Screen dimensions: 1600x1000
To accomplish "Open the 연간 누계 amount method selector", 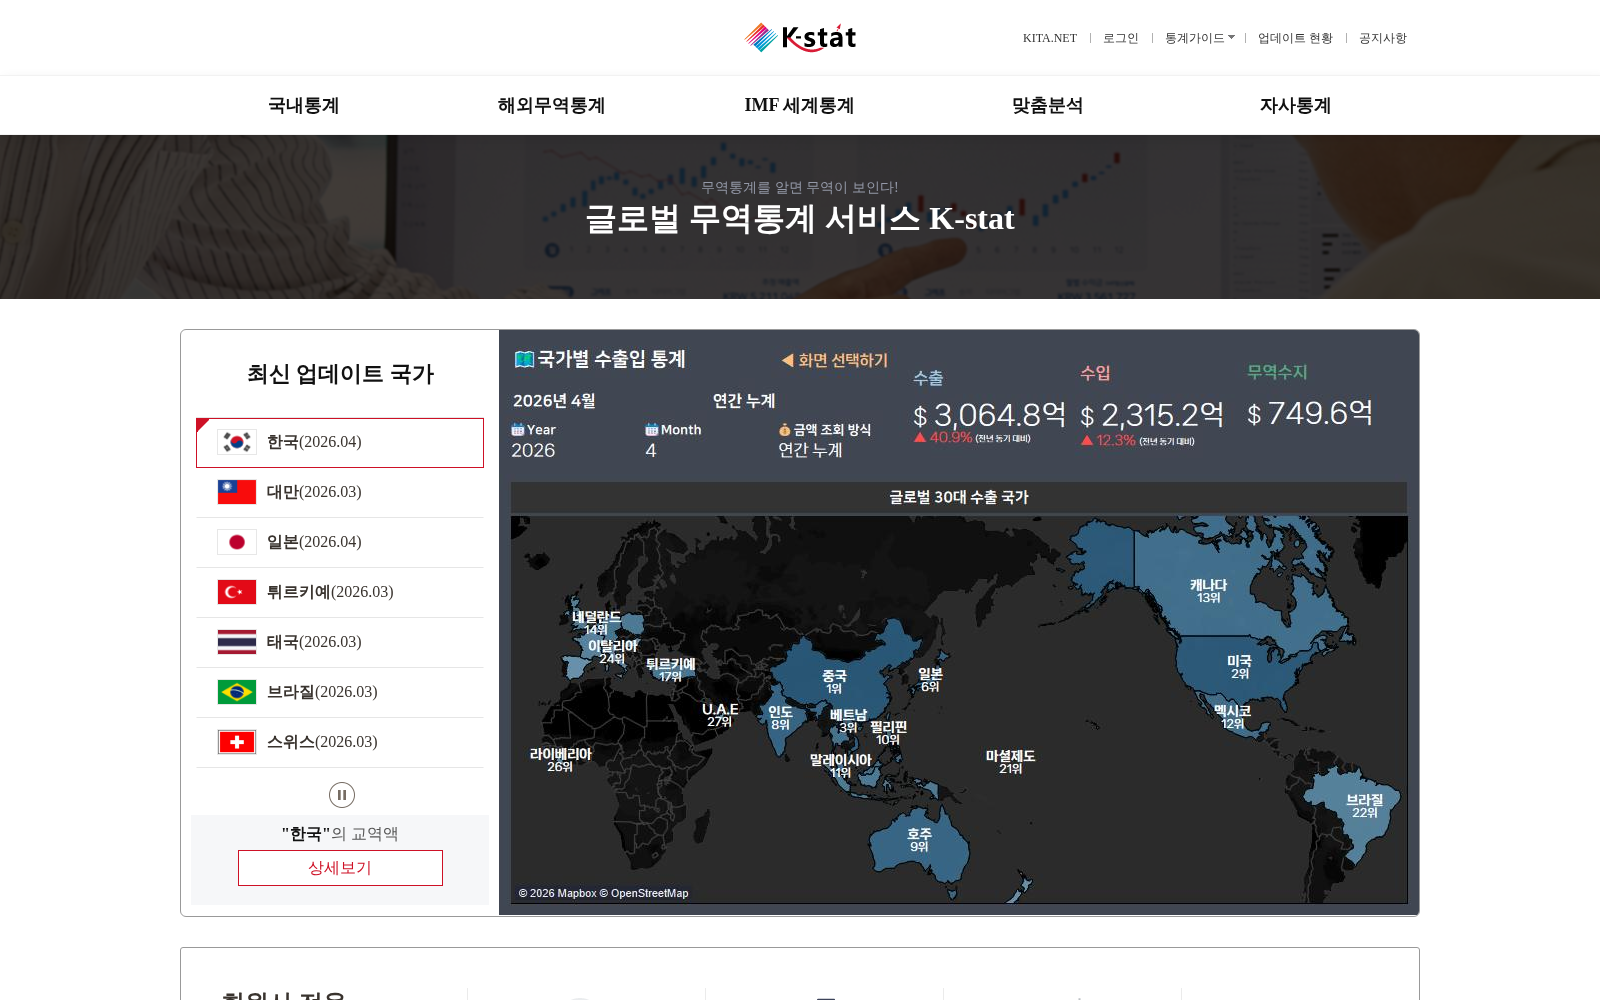I will (811, 450).
